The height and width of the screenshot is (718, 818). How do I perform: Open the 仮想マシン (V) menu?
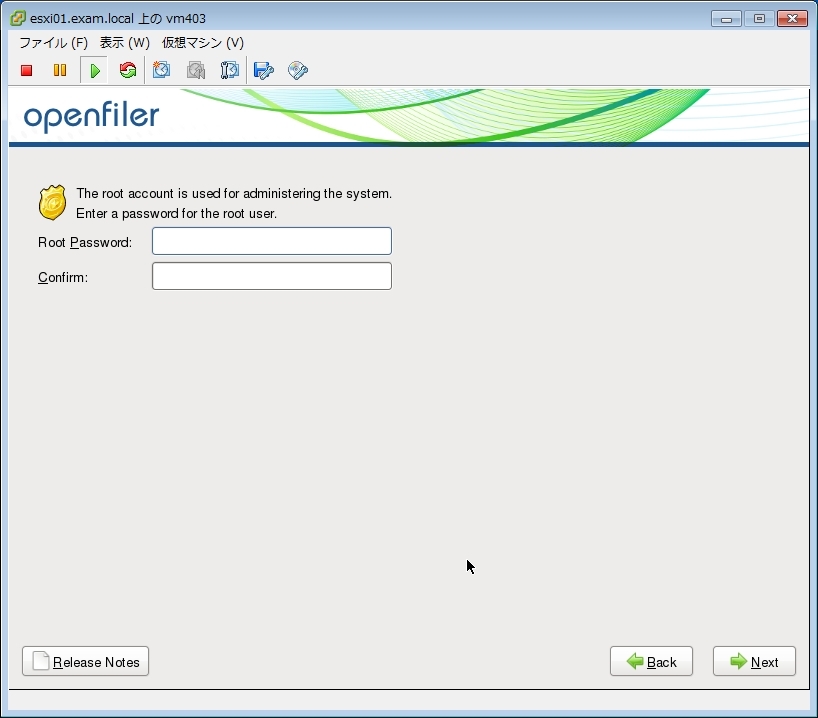point(202,43)
